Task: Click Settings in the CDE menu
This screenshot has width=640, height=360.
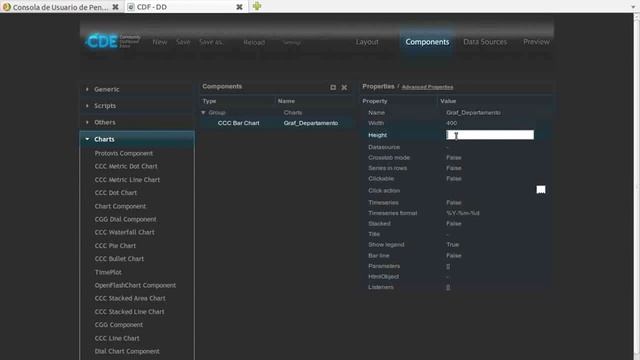Action: [x=291, y=42]
